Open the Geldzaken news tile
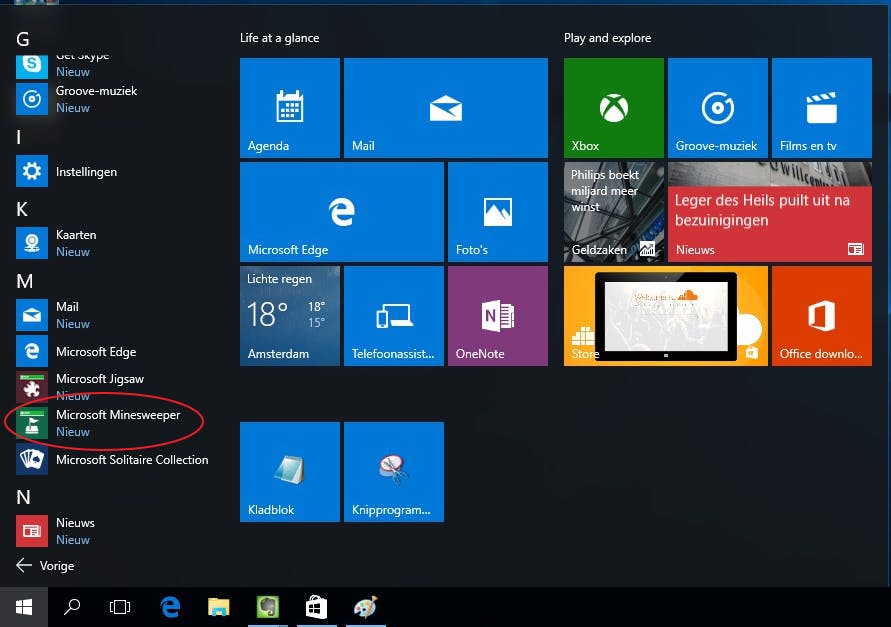 (614, 211)
